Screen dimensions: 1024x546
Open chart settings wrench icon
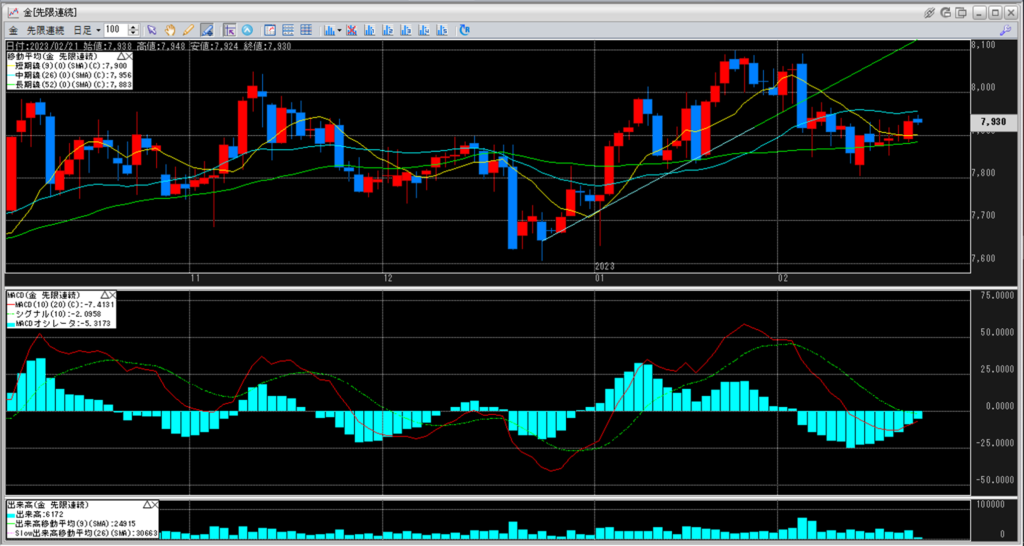[1006, 30]
